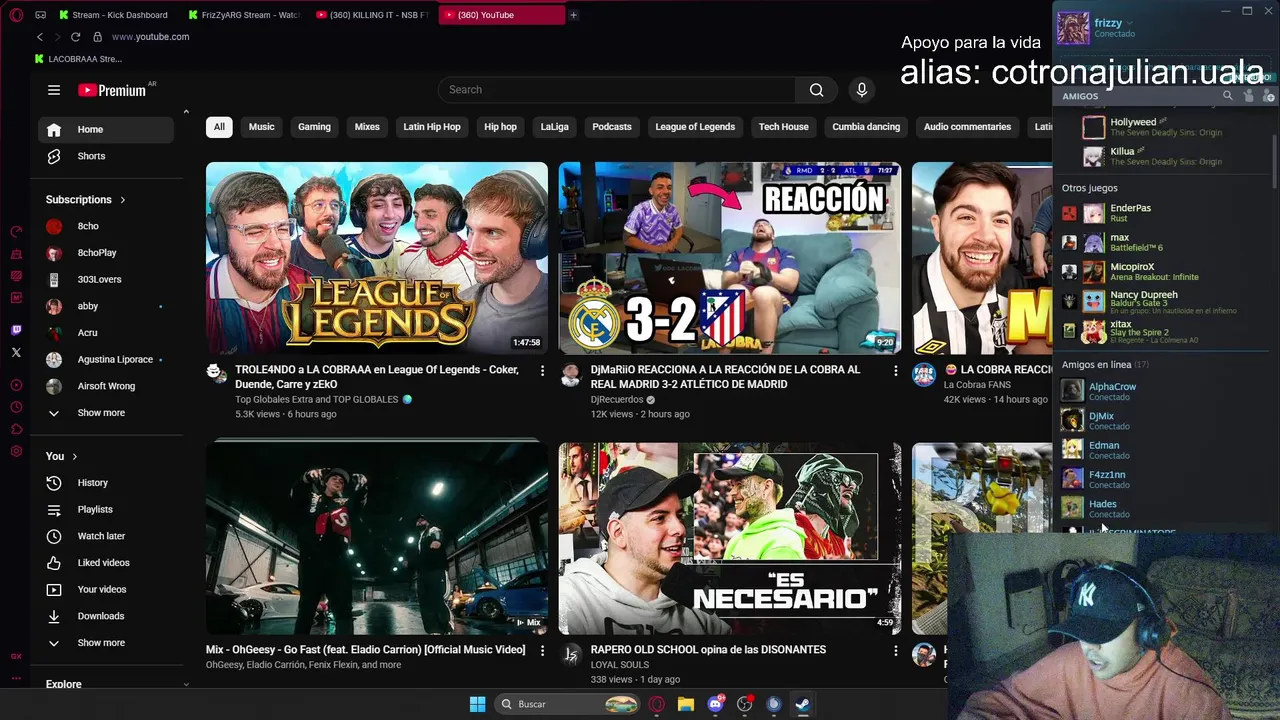
Task: Go to Shorts in the sidebar
Action: [x=106, y=156]
